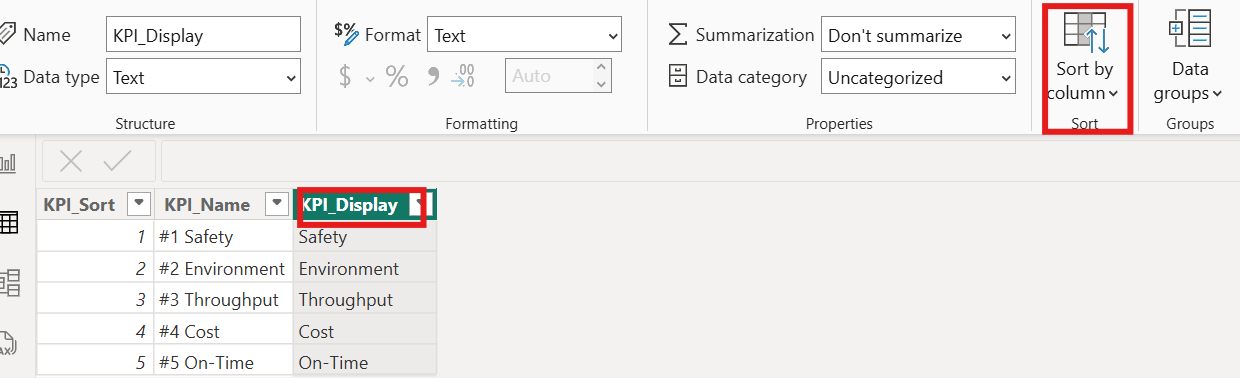The height and width of the screenshot is (378, 1240).
Task: Select the cell '#2 Environment'
Action: tap(224, 268)
